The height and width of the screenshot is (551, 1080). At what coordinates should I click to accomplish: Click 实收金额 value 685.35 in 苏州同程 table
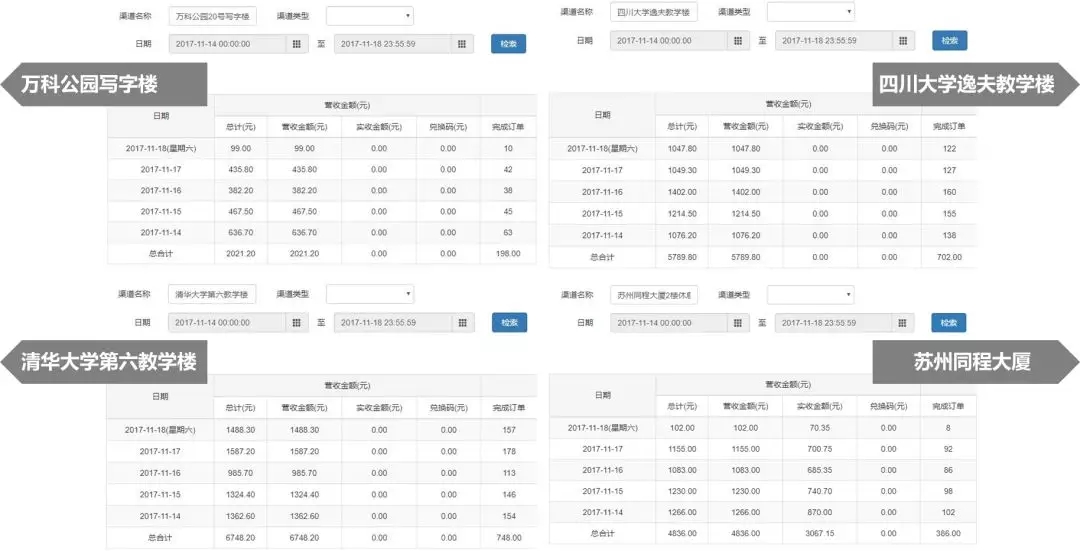pos(820,470)
